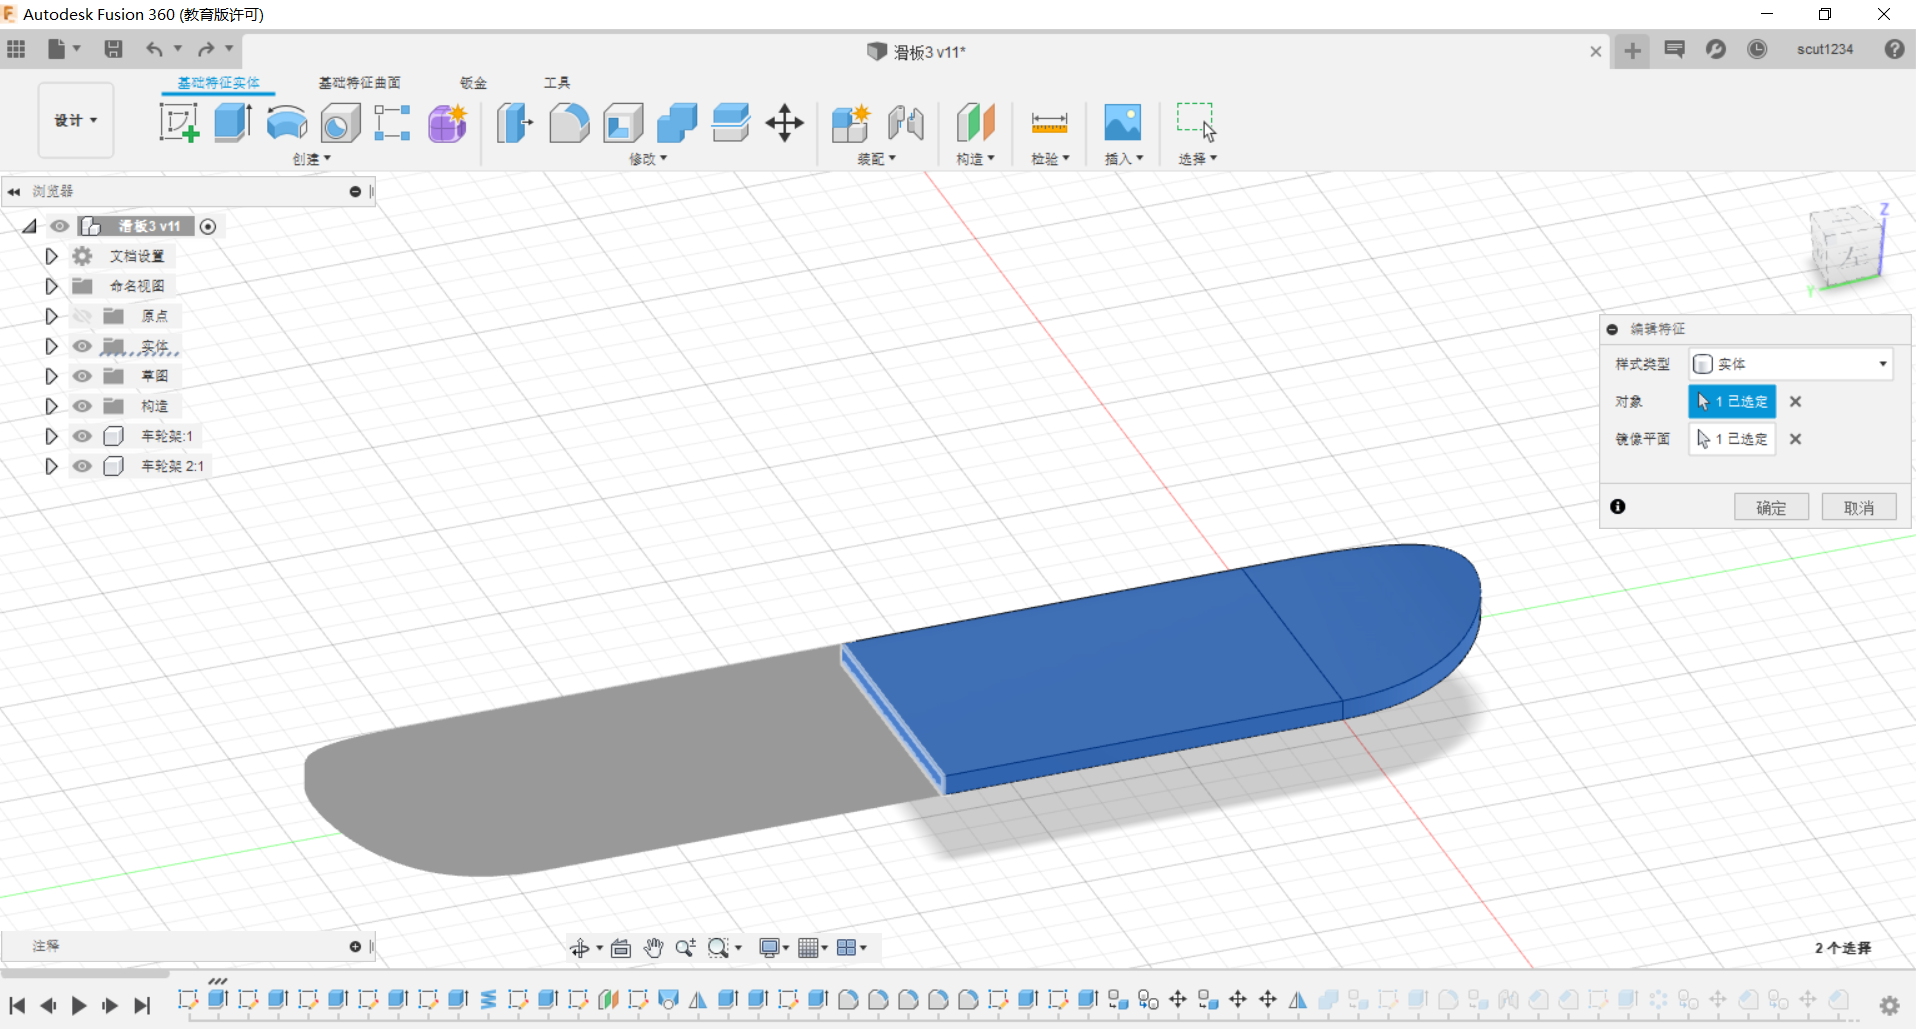Open timeline settings gear

click(1889, 1006)
